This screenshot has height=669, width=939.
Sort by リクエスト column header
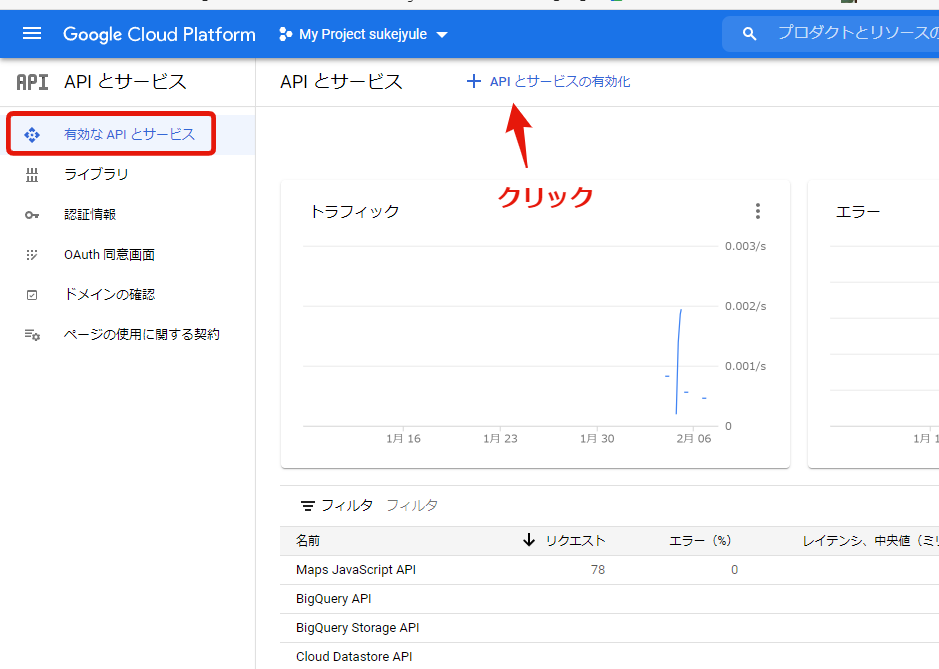click(575, 541)
